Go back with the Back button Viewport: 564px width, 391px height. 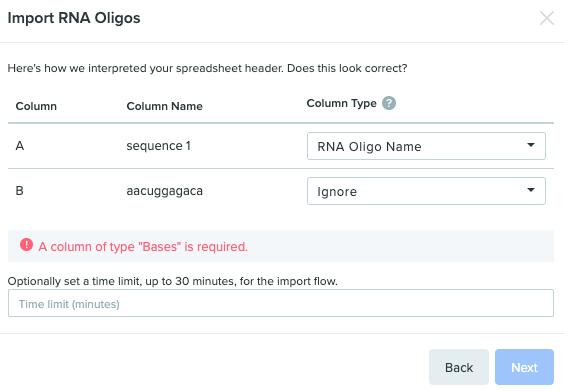click(459, 367)
